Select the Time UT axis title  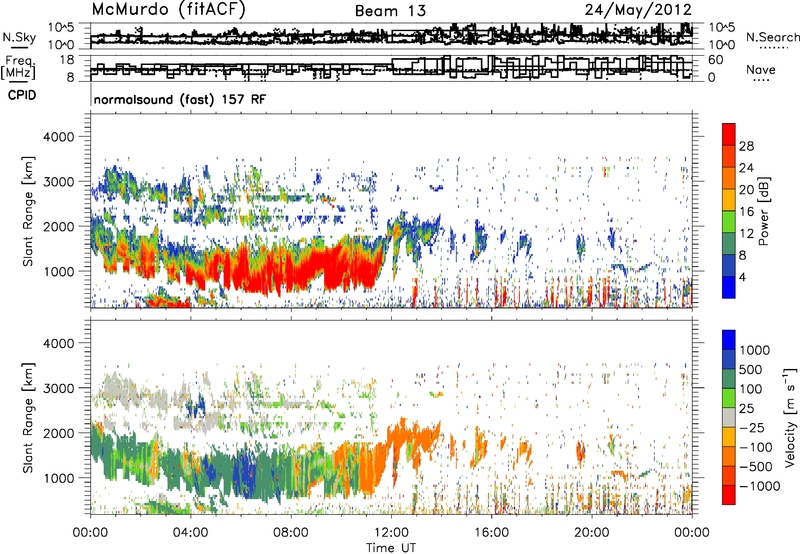[391, 548]
